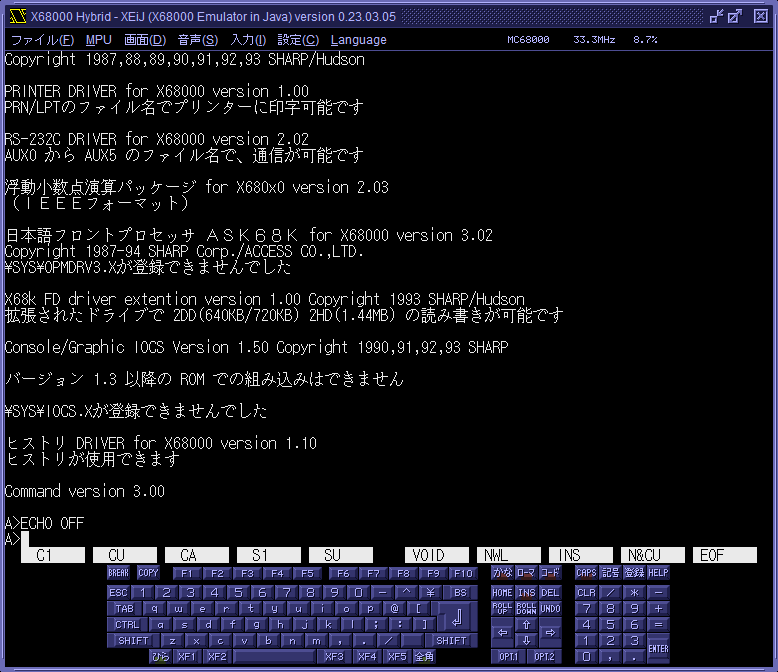Click the down arrow cursor key
Screen dimensions: 778x672
point(526,640)
